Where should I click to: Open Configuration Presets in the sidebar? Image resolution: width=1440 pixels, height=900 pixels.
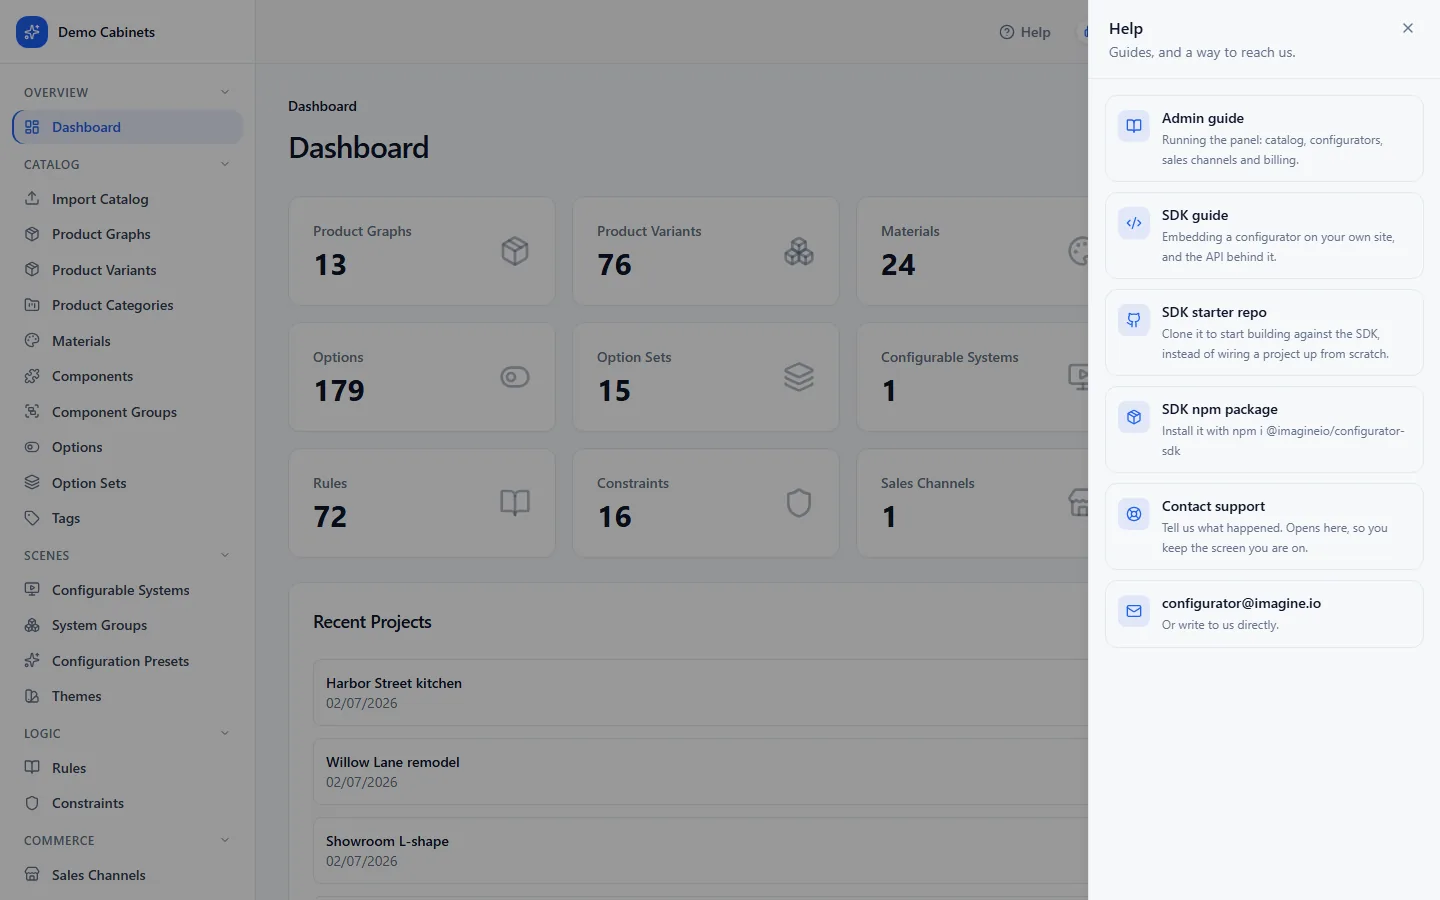128,661
